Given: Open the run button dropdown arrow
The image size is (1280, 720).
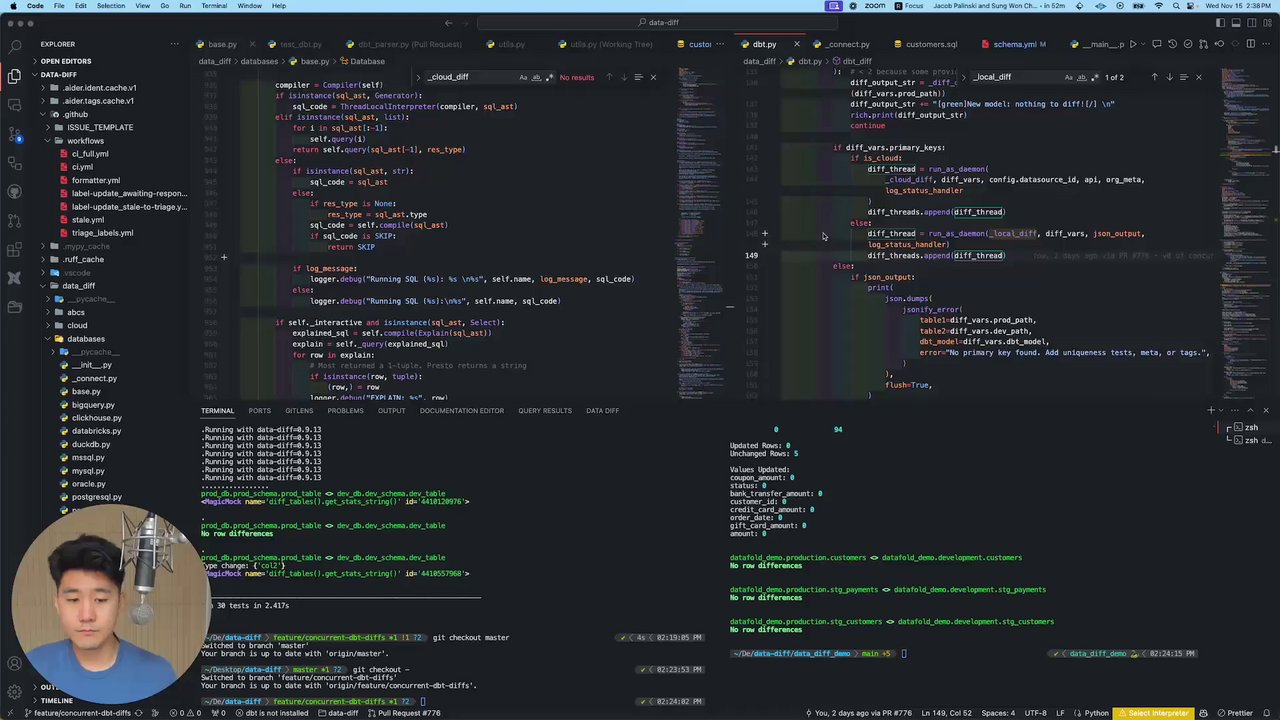Looking at the screenshot, I should (1144, 44).
